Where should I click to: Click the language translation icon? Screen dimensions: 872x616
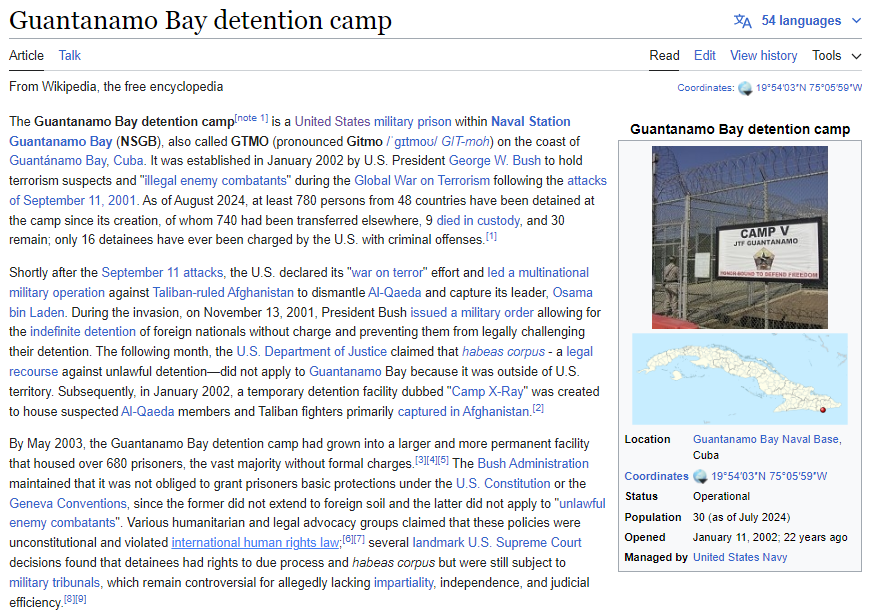[742, 21]
